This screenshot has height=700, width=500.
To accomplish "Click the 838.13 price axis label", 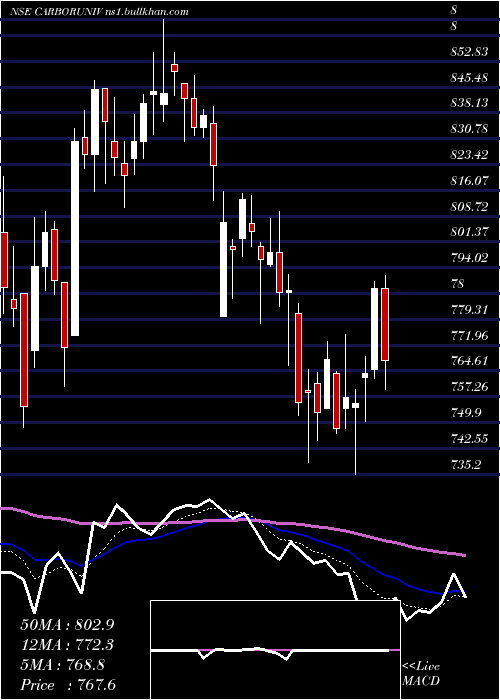I will 469,103.
